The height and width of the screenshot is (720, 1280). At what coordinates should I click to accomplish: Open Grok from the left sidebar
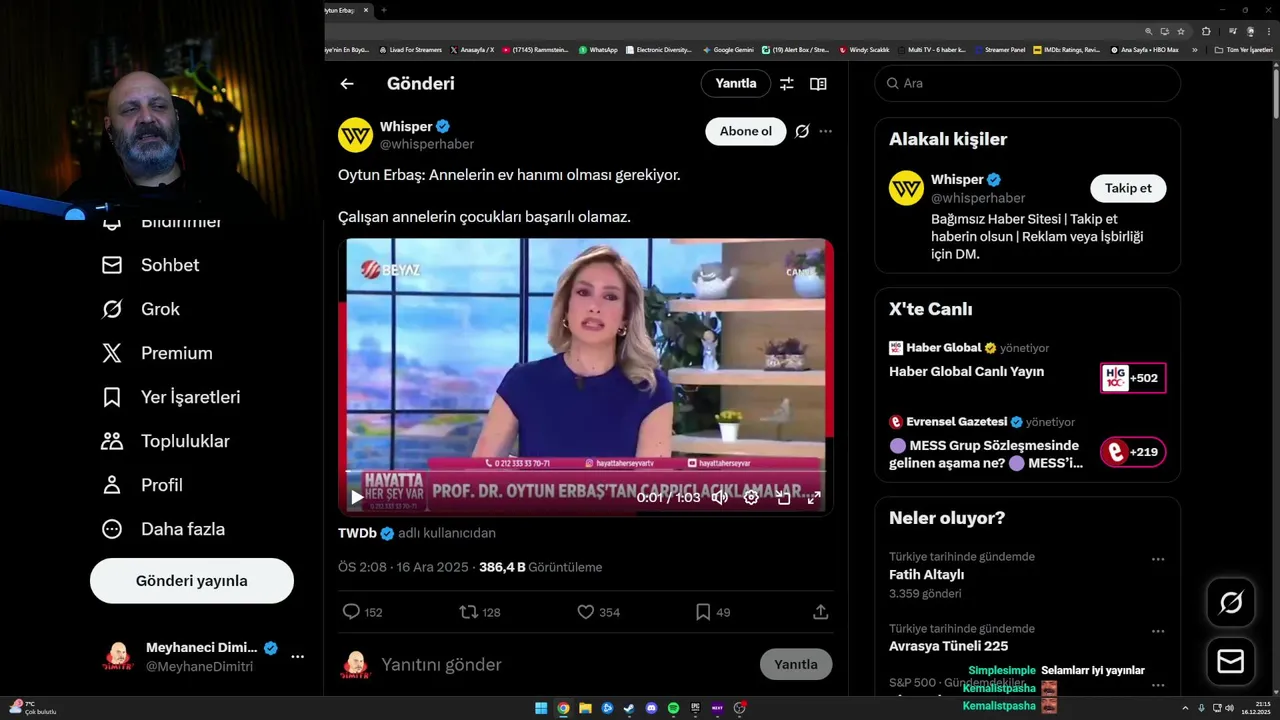(141, 309)
